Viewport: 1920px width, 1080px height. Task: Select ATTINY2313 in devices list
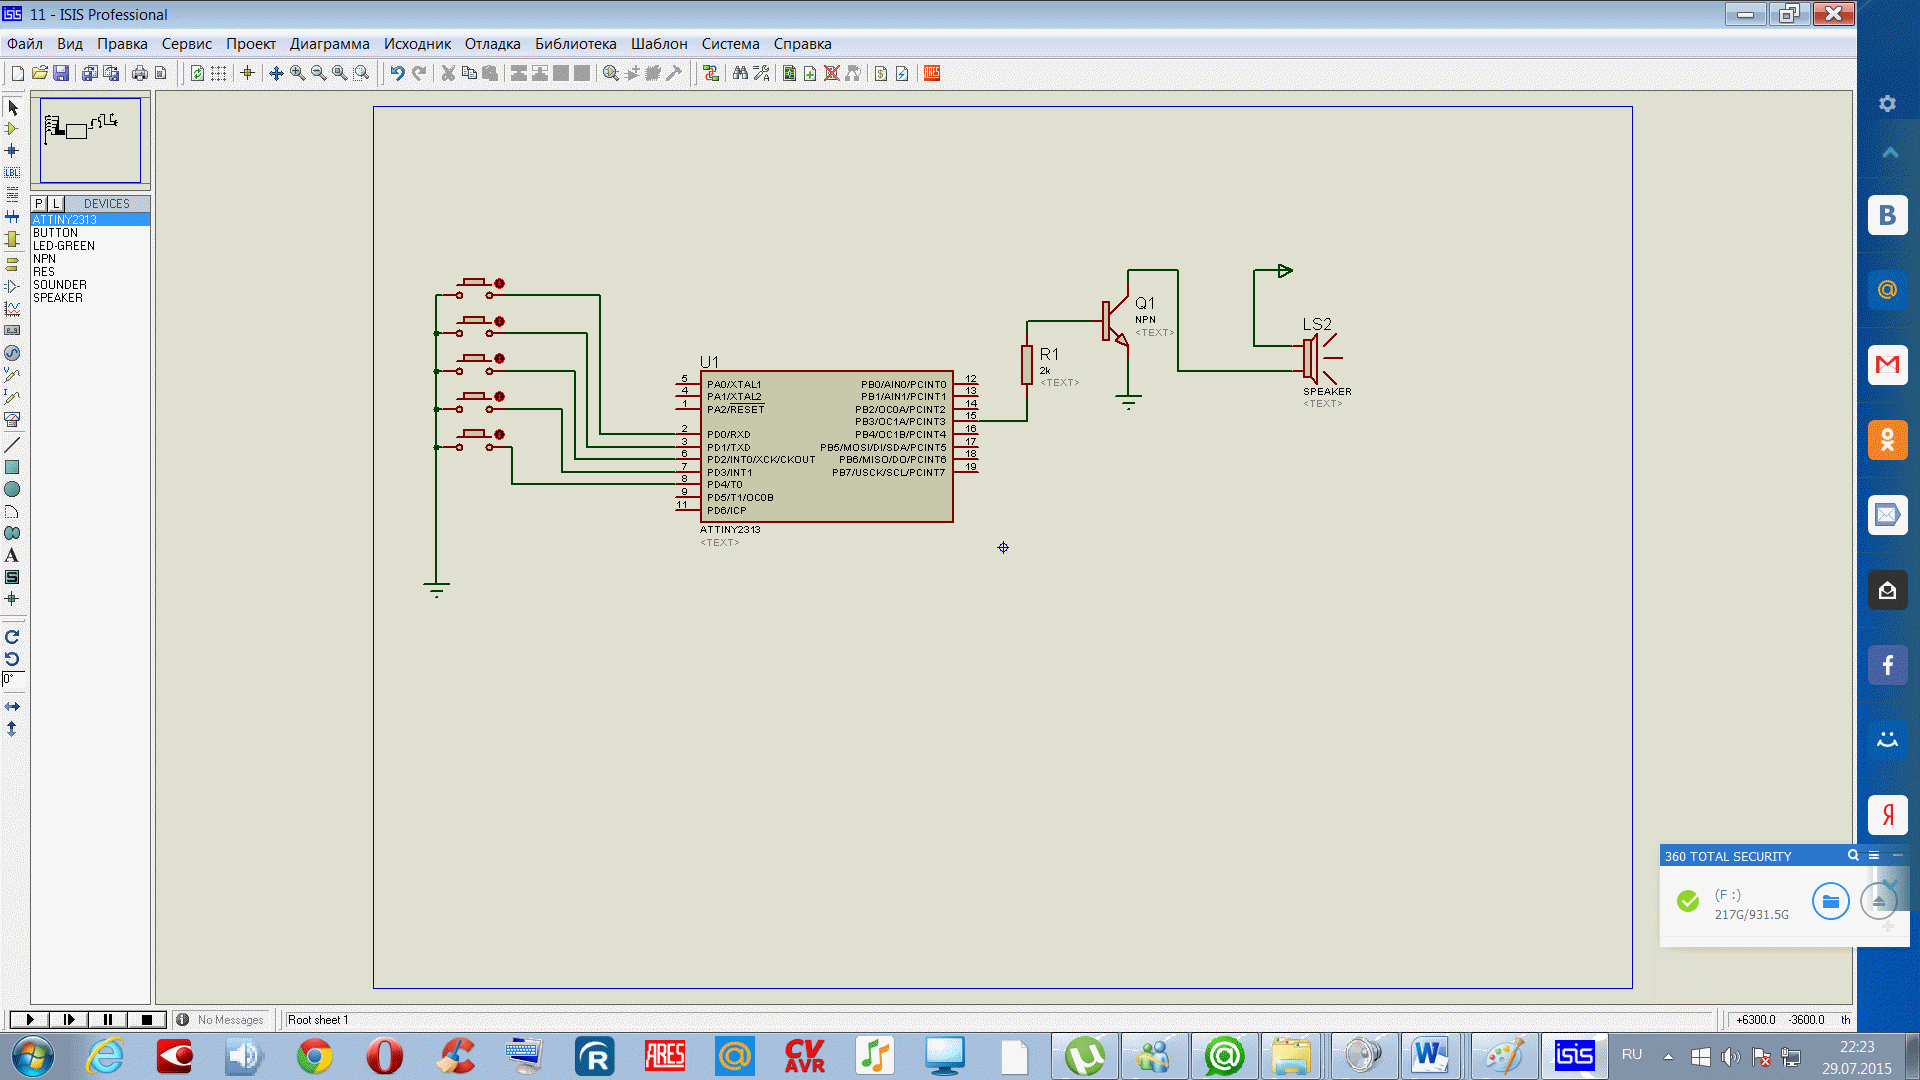pyautogui.click(x=90, y=219)
